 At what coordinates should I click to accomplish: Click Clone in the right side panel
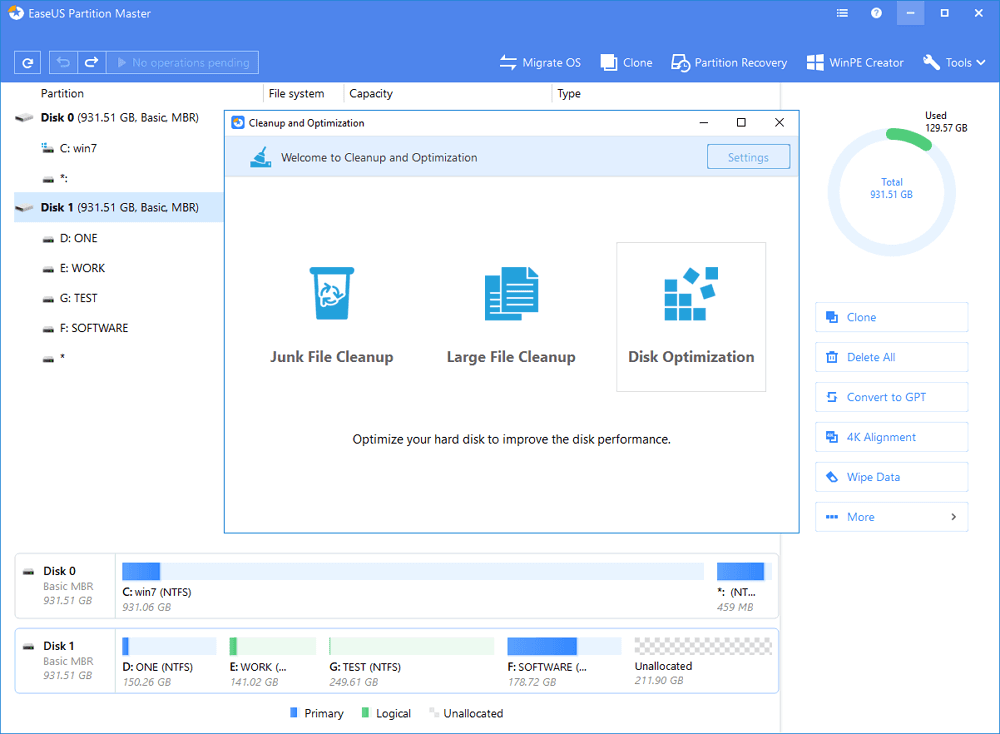tap(892, 317)
